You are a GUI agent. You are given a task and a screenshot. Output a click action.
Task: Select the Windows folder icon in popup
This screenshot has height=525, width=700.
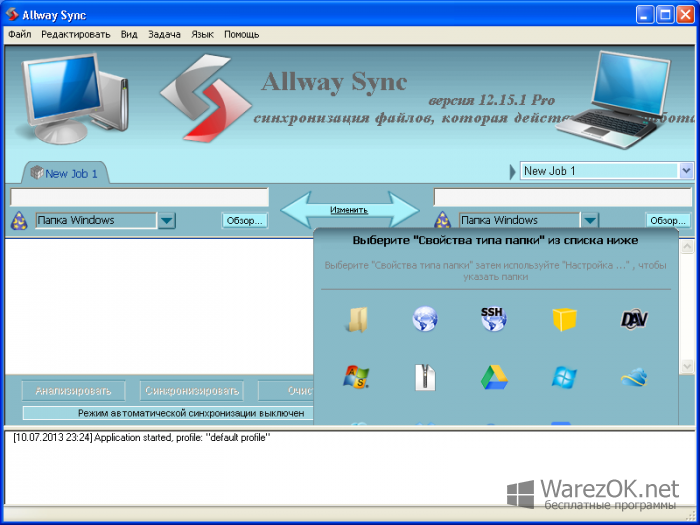357,319
